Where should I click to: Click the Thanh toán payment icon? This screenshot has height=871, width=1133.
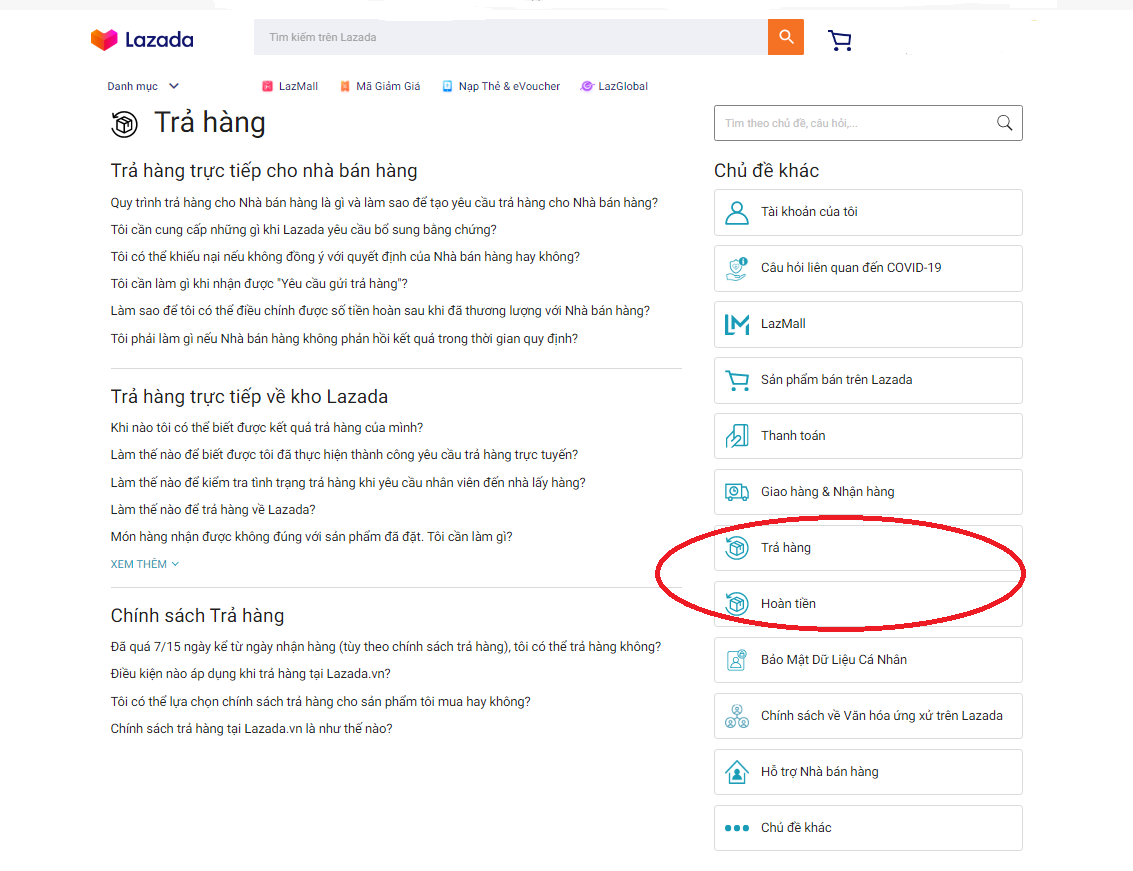pyautogui.click(x=738, y=436)
